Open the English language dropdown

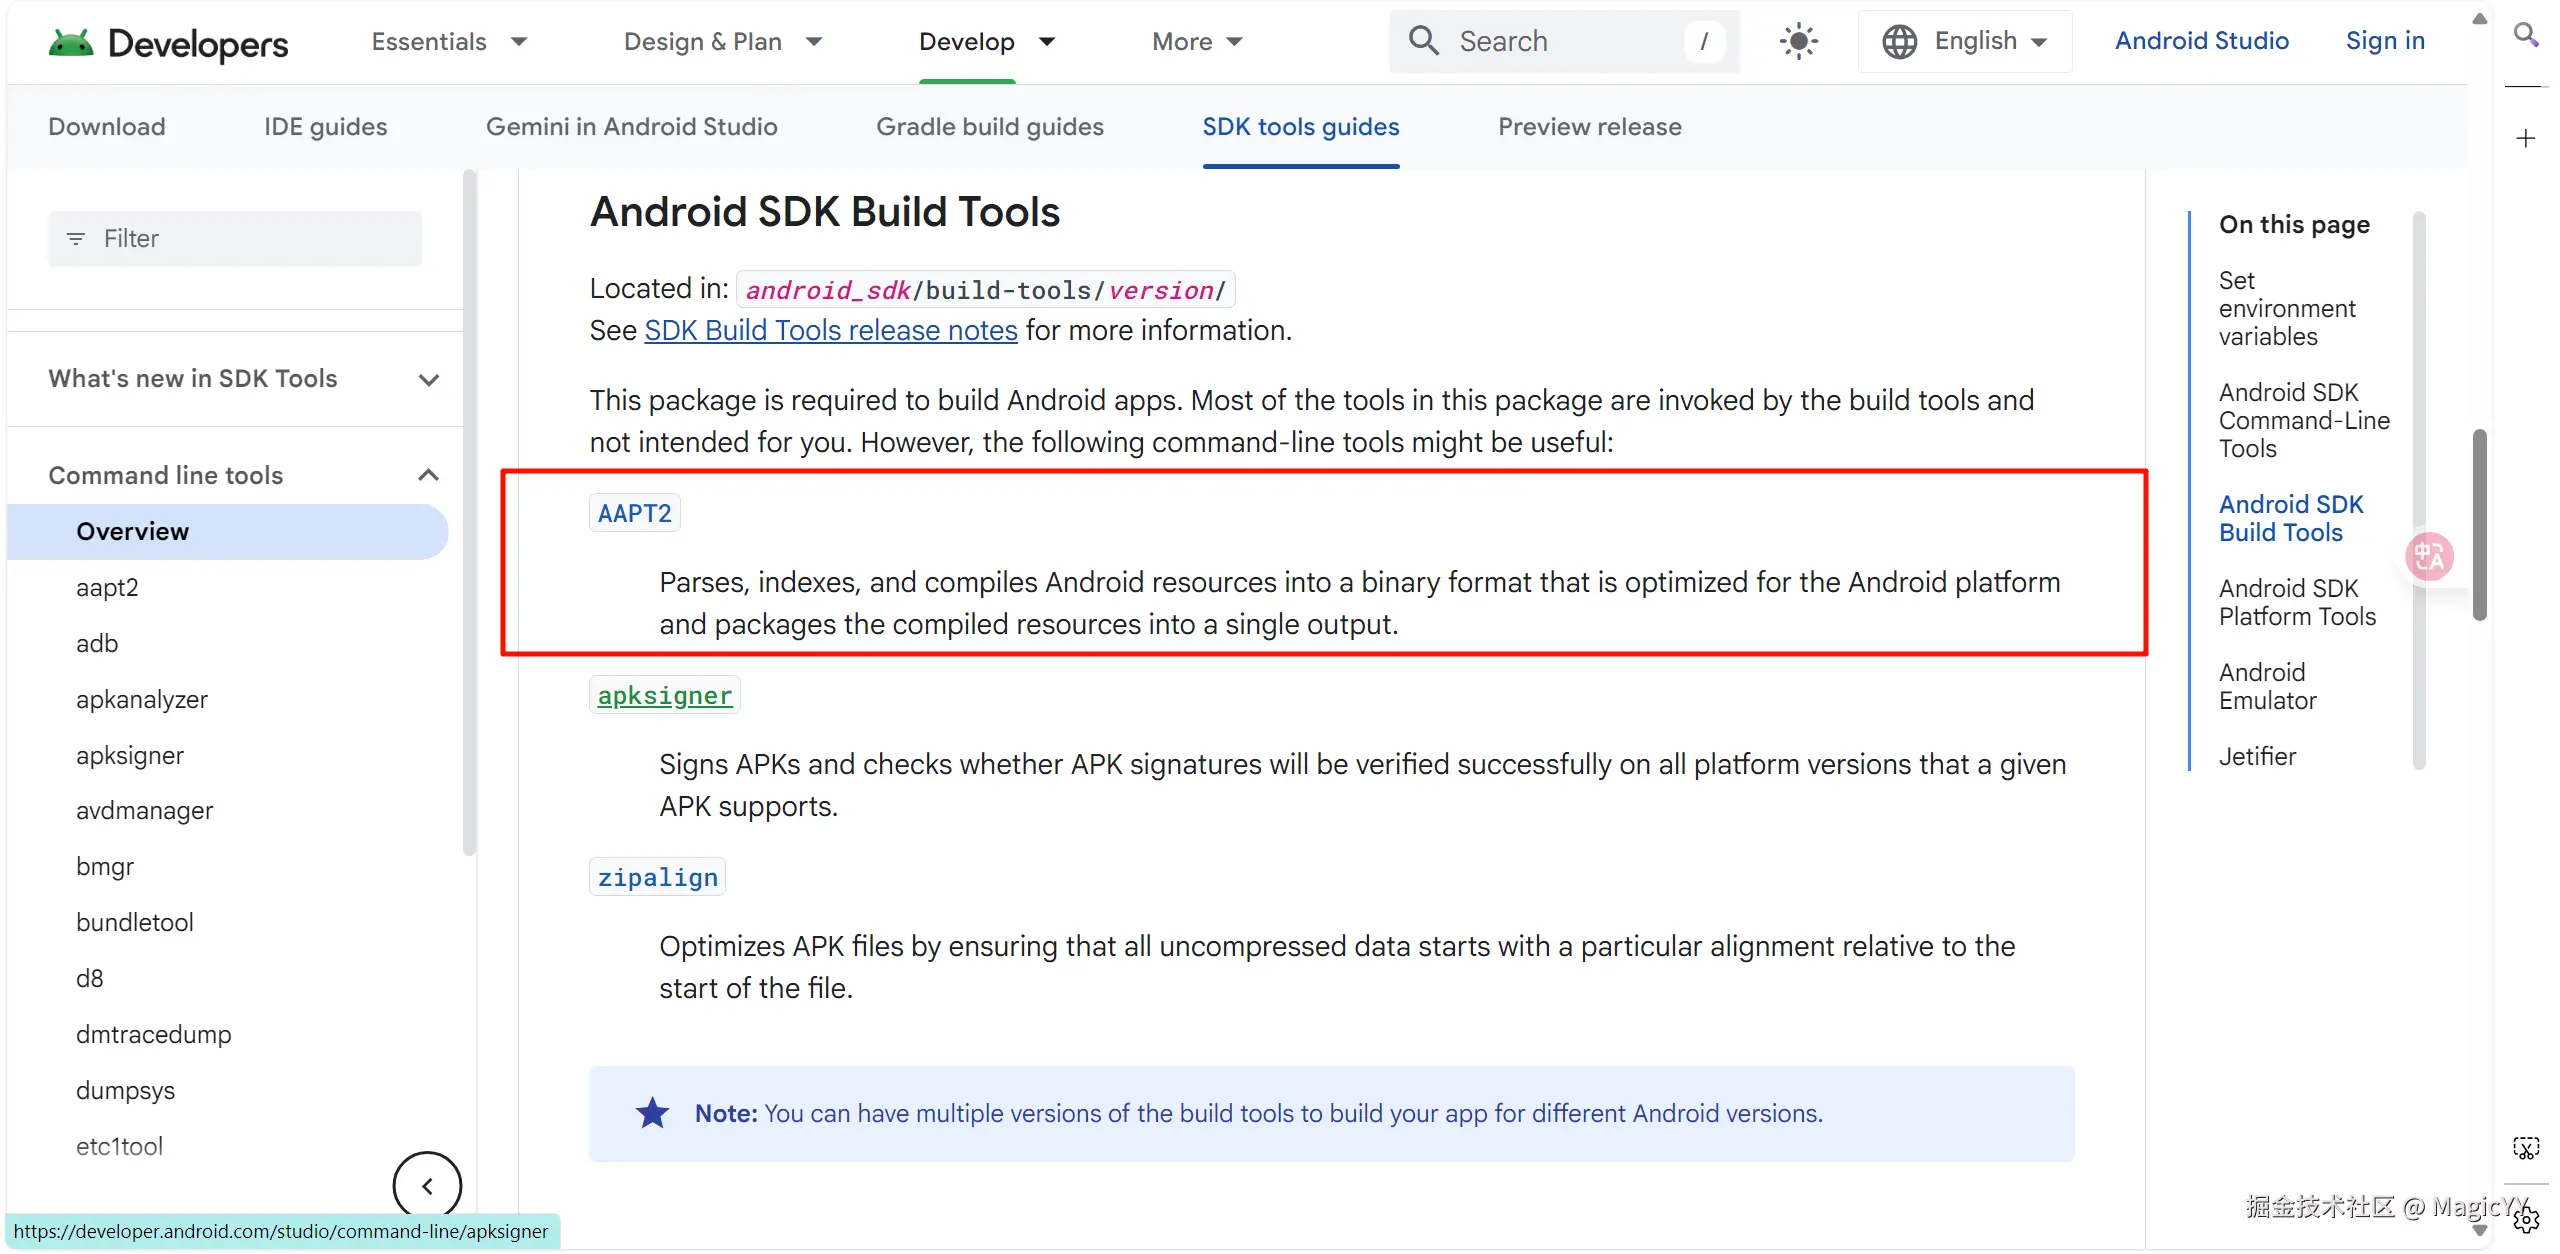(1965, 42)
